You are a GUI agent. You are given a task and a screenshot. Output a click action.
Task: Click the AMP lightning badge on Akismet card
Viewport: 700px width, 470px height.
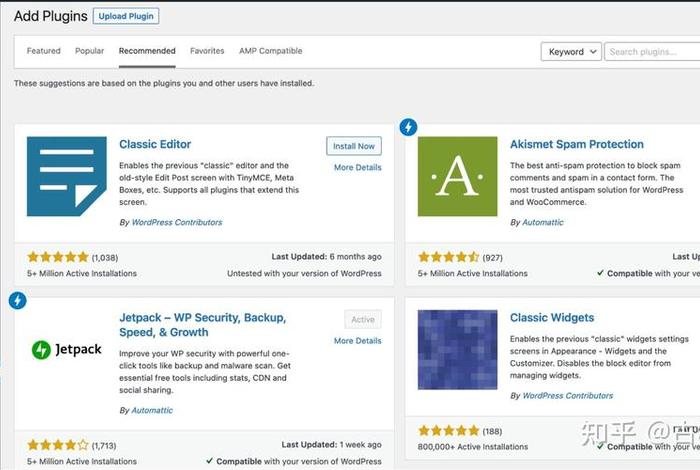[408, 127]
